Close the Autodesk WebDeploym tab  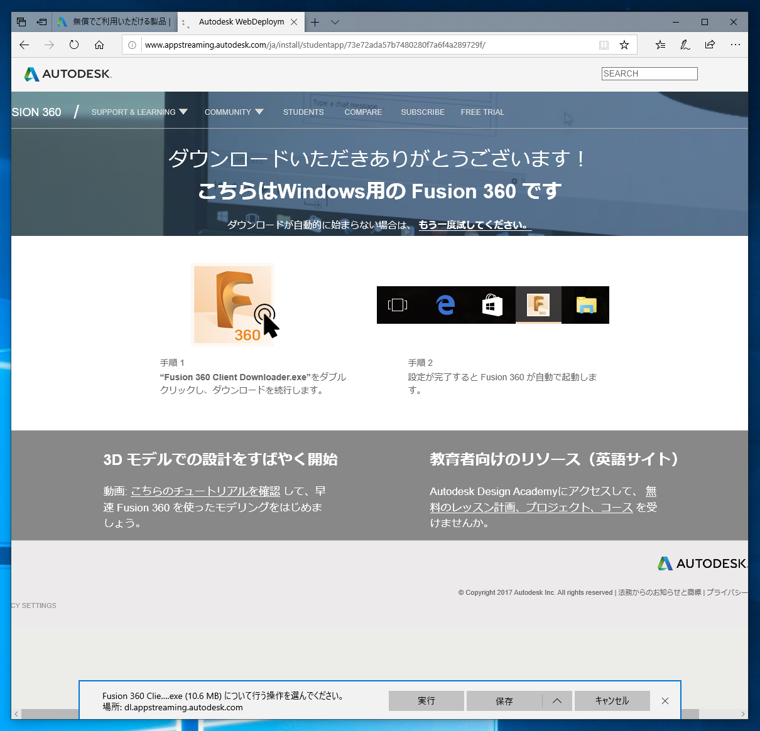click(294, 22)
